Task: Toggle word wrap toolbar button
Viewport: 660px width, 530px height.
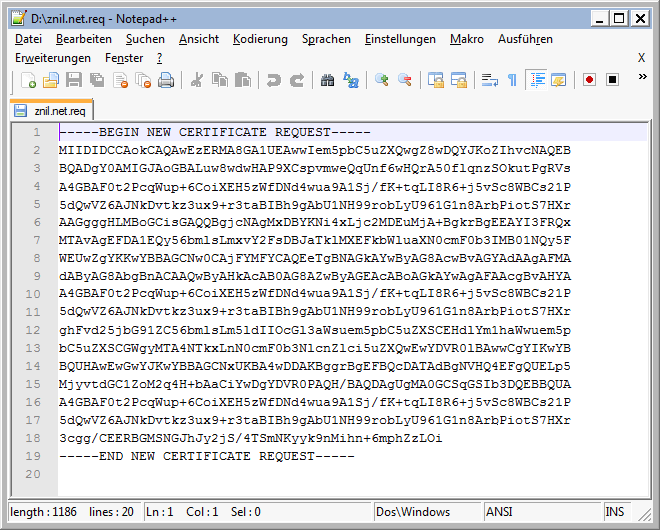Action: [x=489, y=80]
